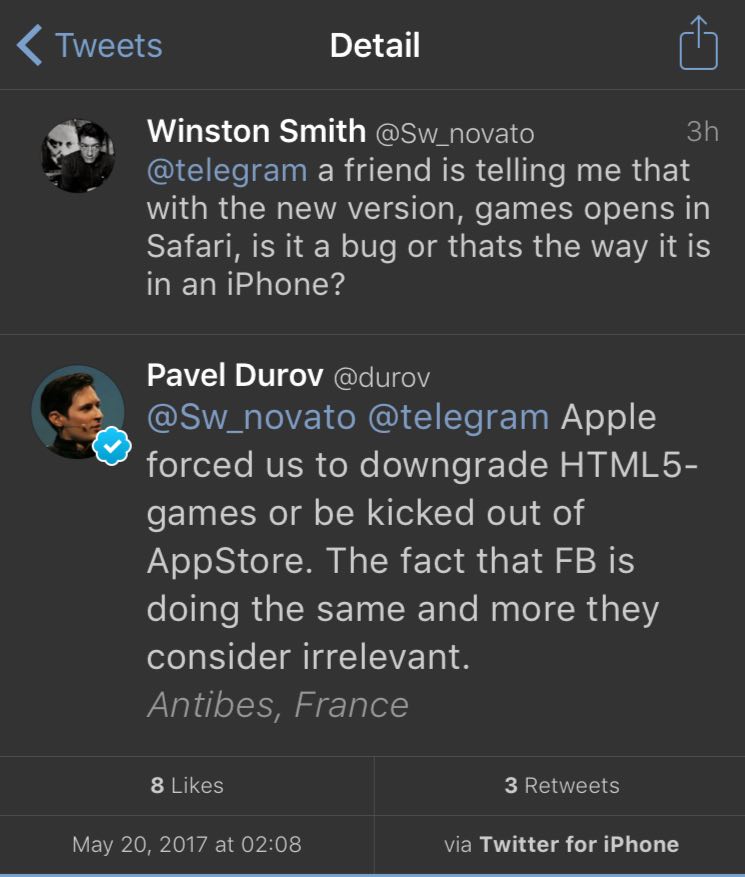Tap the May 20, 2017 timestamp
Viewport: 745px width, 877px height.
point(186,844)
